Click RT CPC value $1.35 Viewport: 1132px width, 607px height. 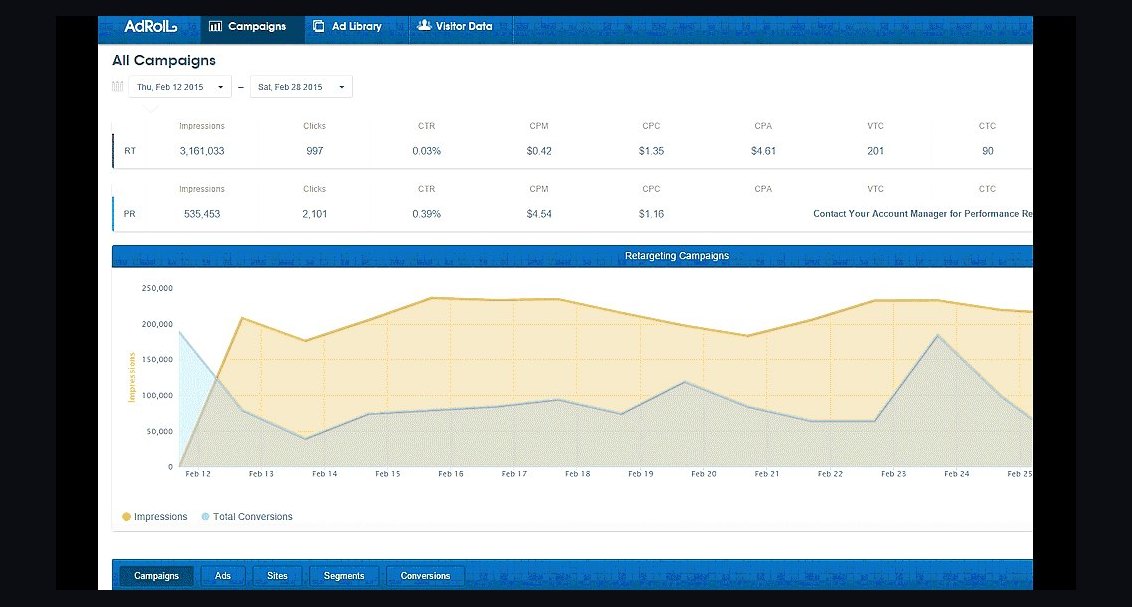point(651,151)
